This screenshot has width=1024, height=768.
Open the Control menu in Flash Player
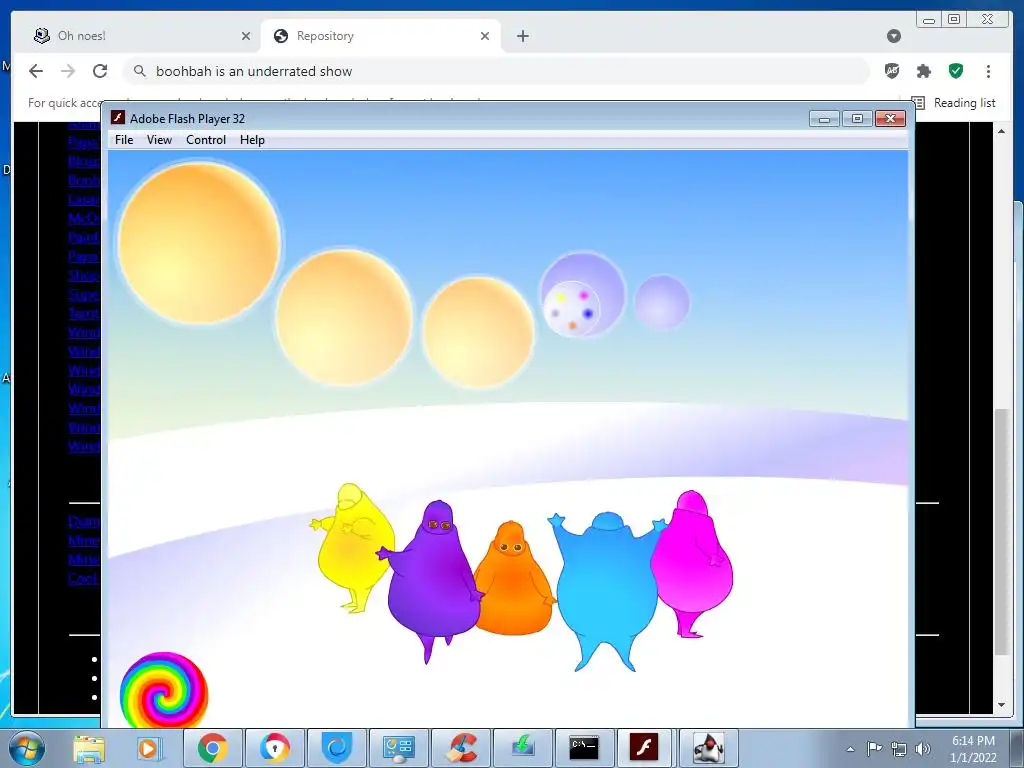pos(206,140)
